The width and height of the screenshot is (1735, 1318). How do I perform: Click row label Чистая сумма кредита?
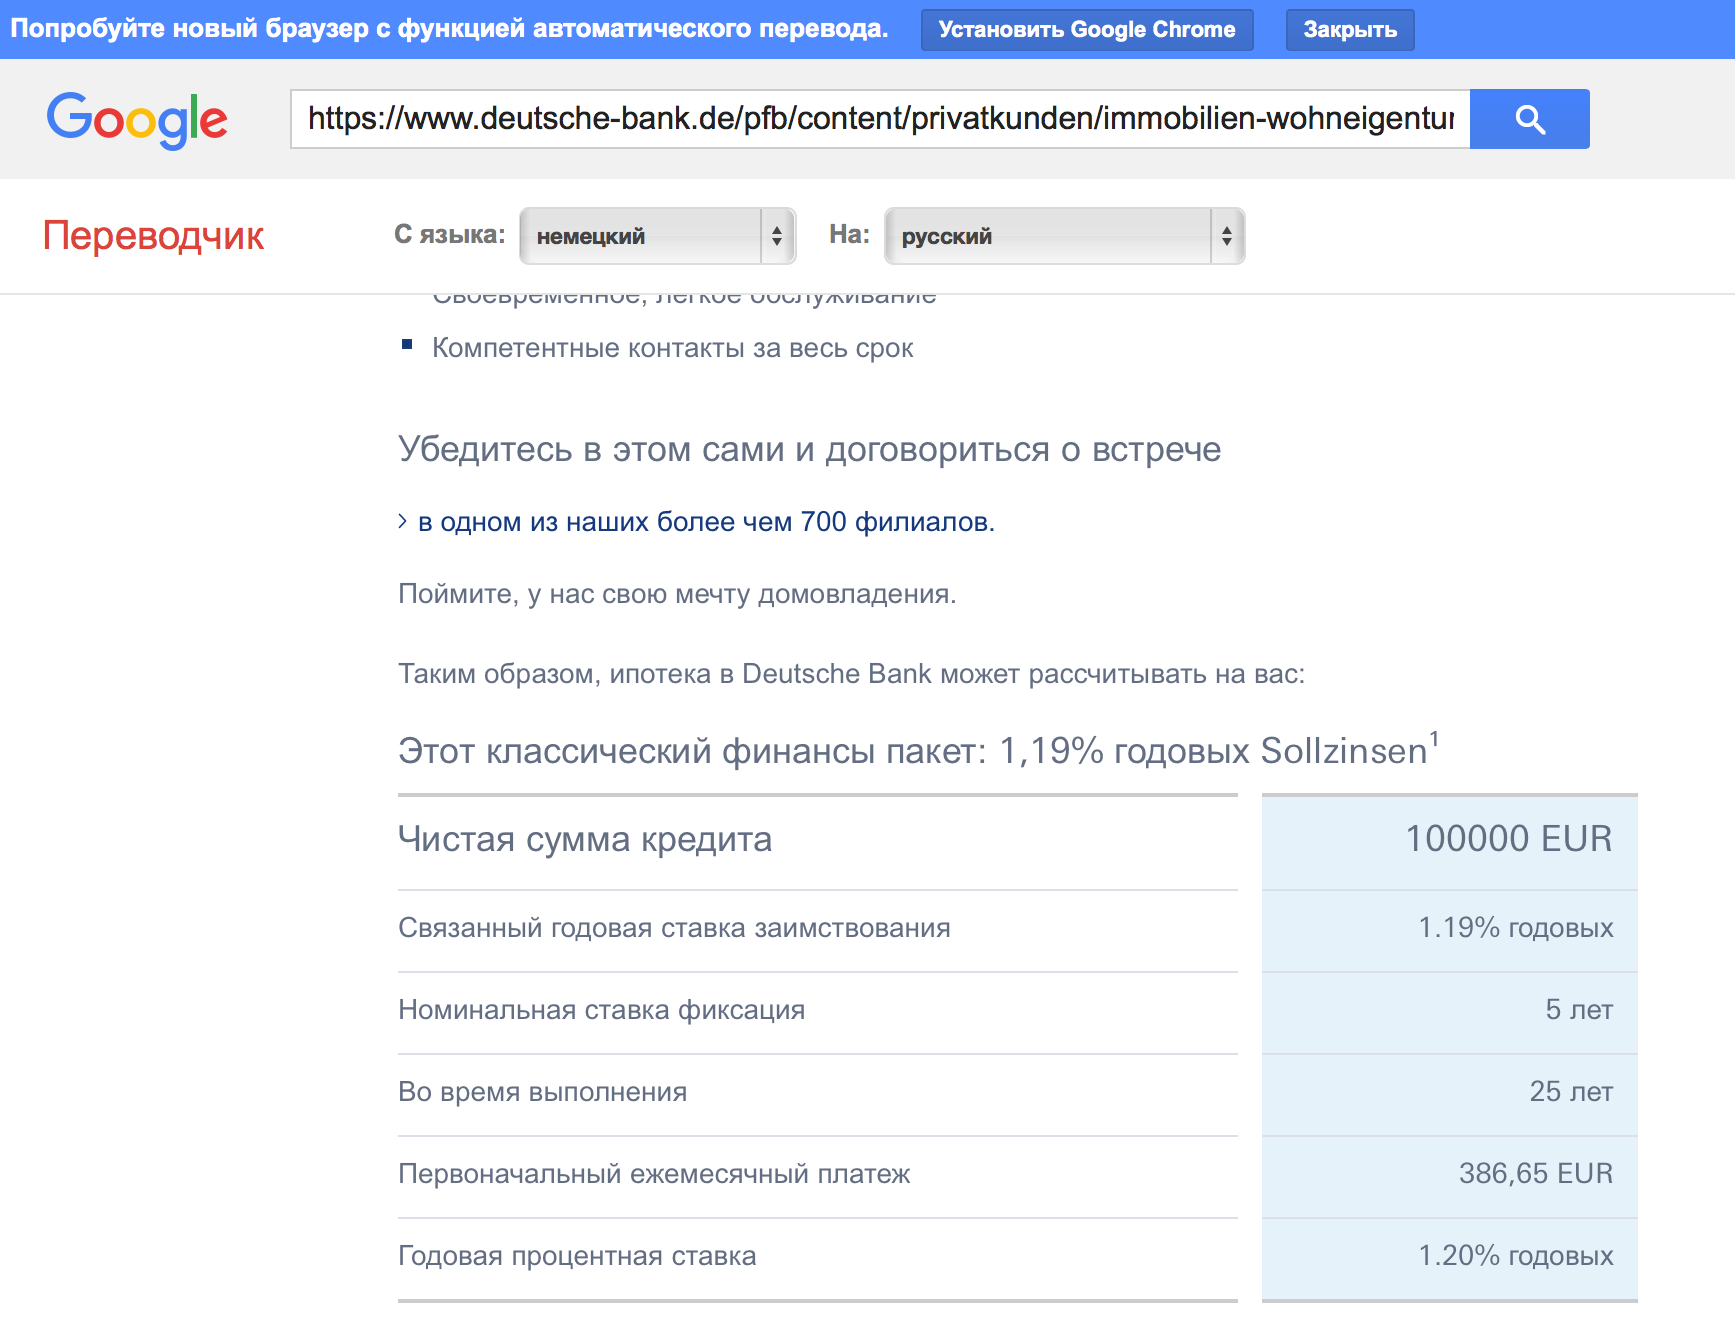pyautogui.click(x=585, y=839)
